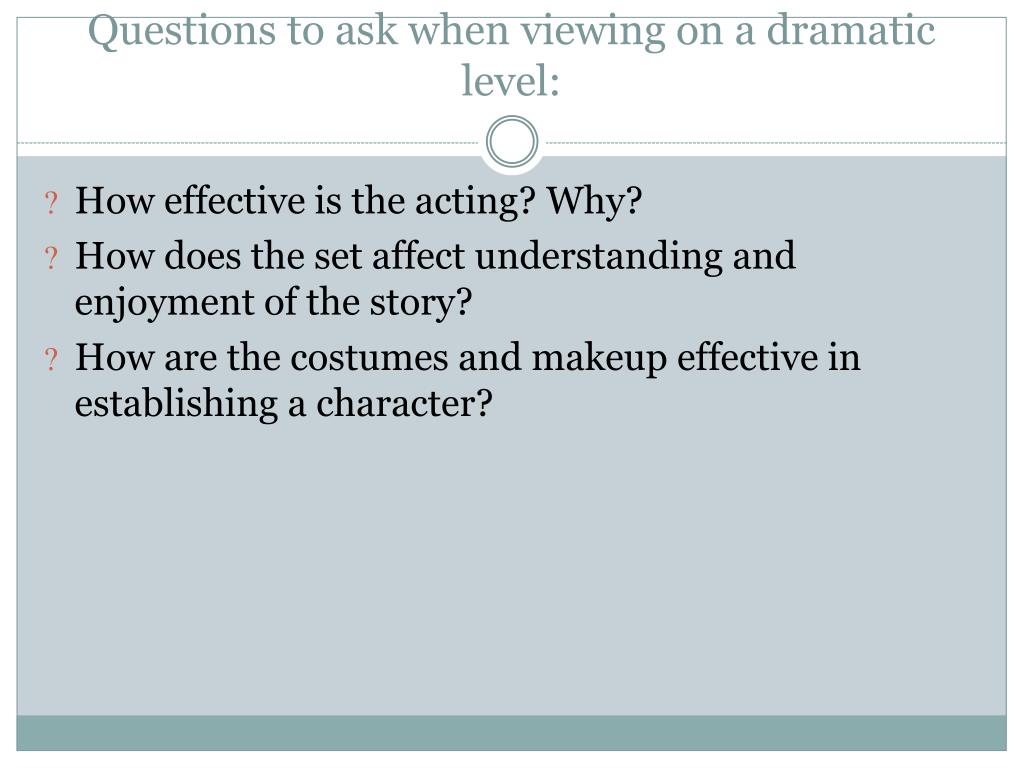Click the word dramatic in the title
1024x768 pixels.
[x=850, y=30]
